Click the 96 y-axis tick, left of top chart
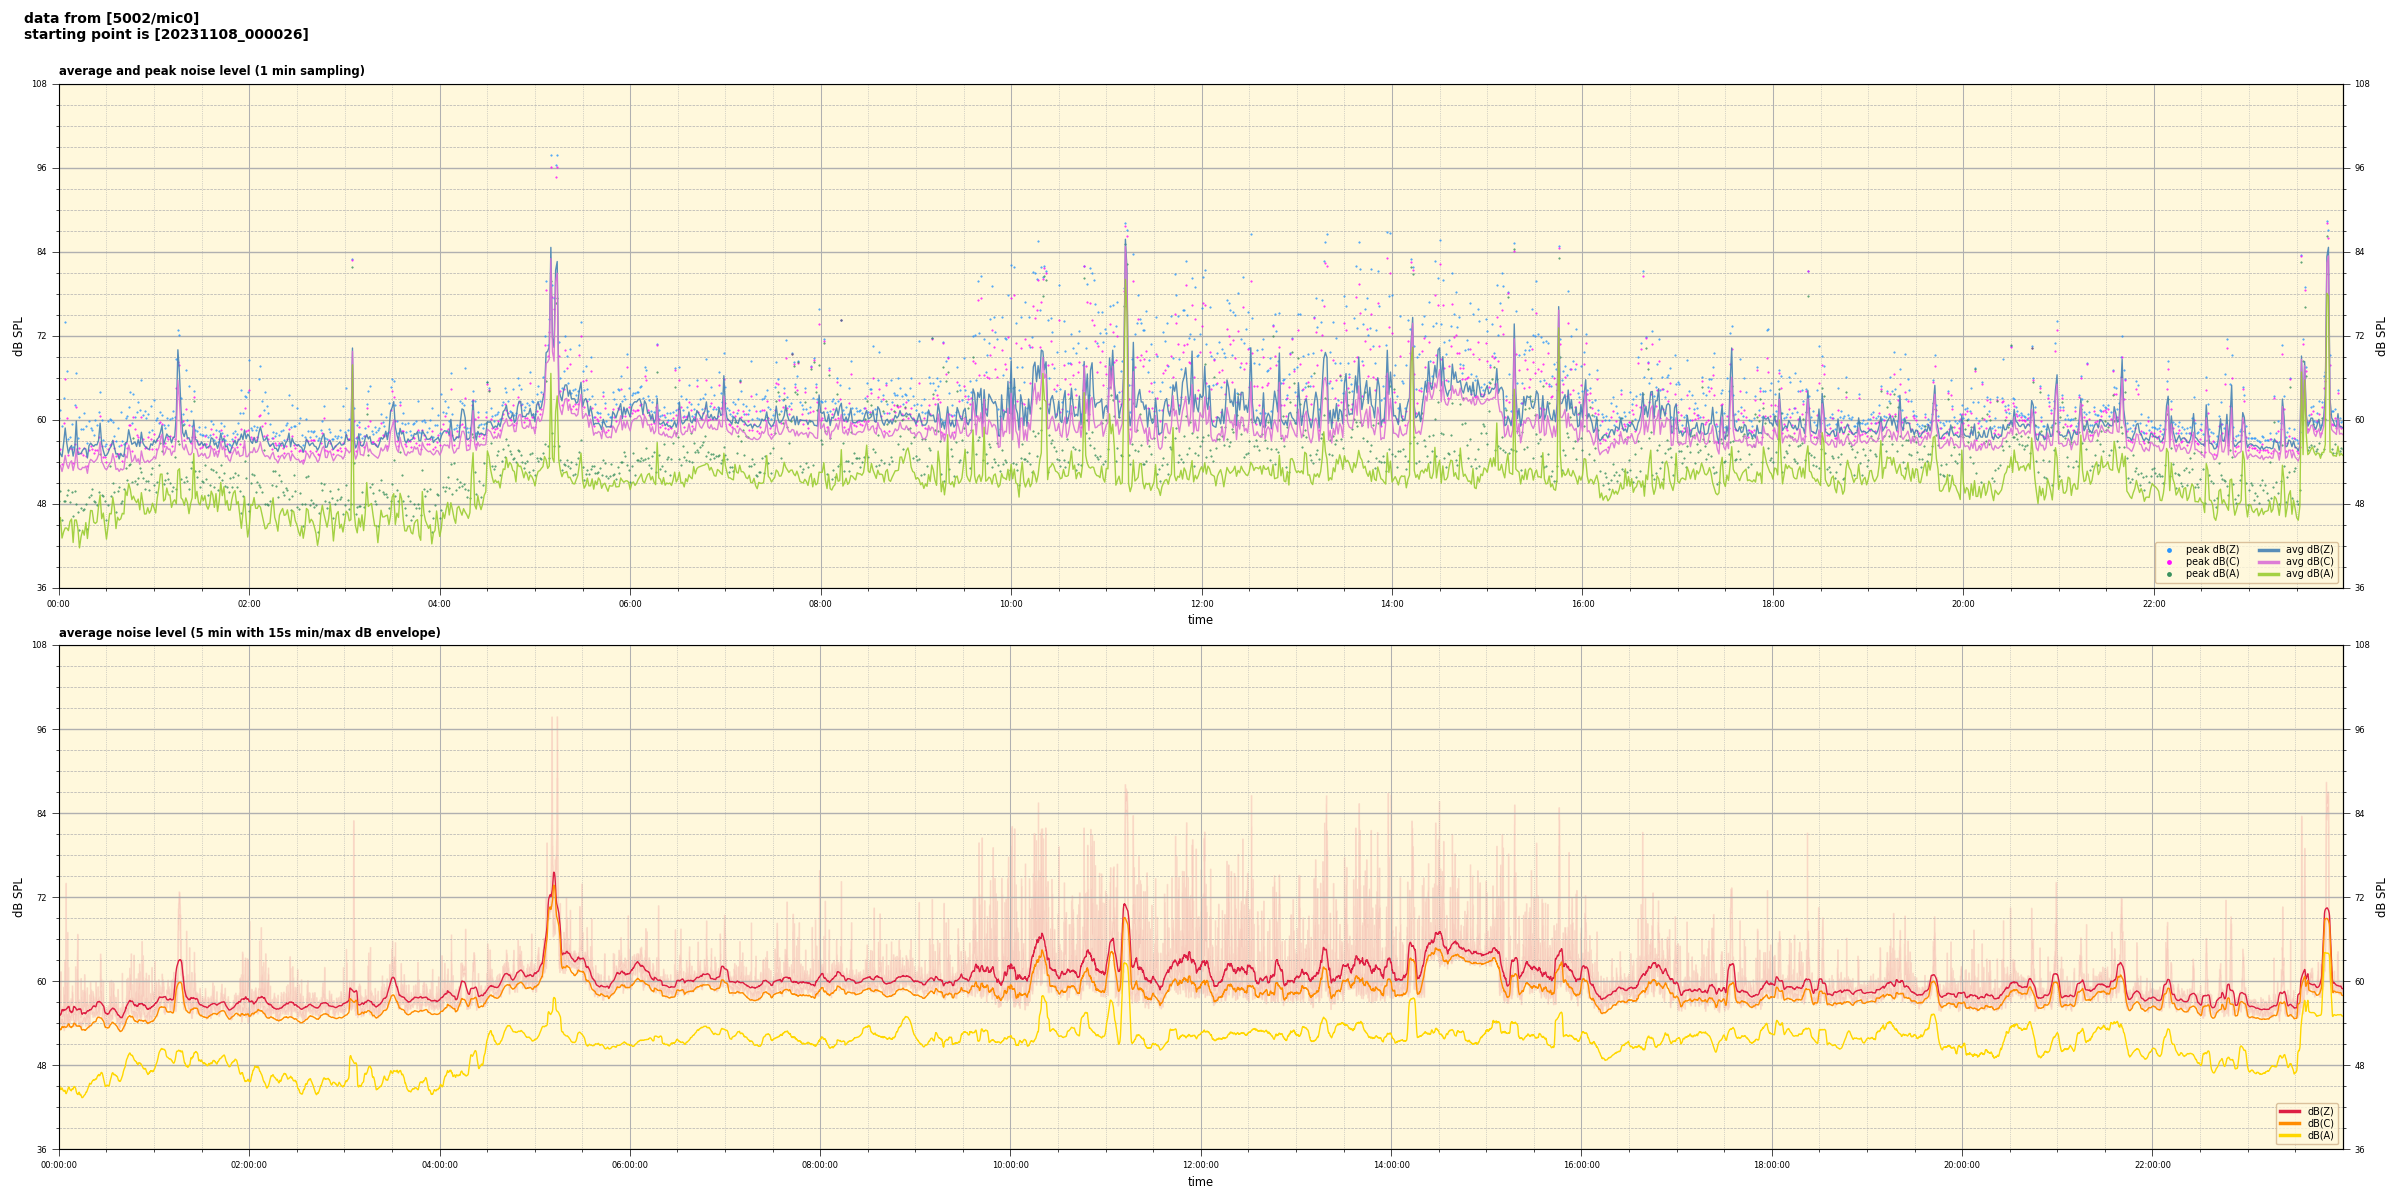Screen dimensions: 2400x1200 (42, 168)
